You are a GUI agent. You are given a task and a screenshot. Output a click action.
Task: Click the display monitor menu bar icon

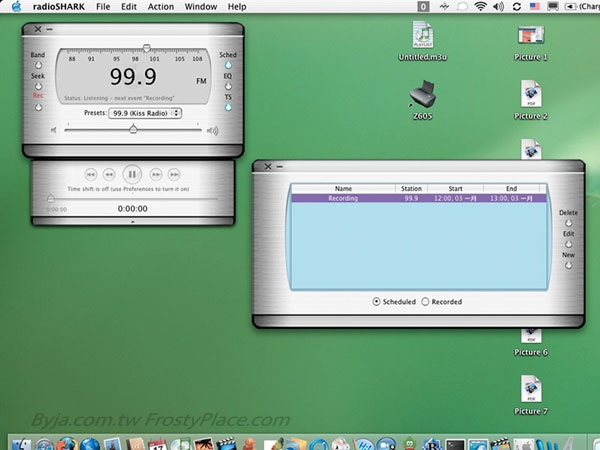553,7
